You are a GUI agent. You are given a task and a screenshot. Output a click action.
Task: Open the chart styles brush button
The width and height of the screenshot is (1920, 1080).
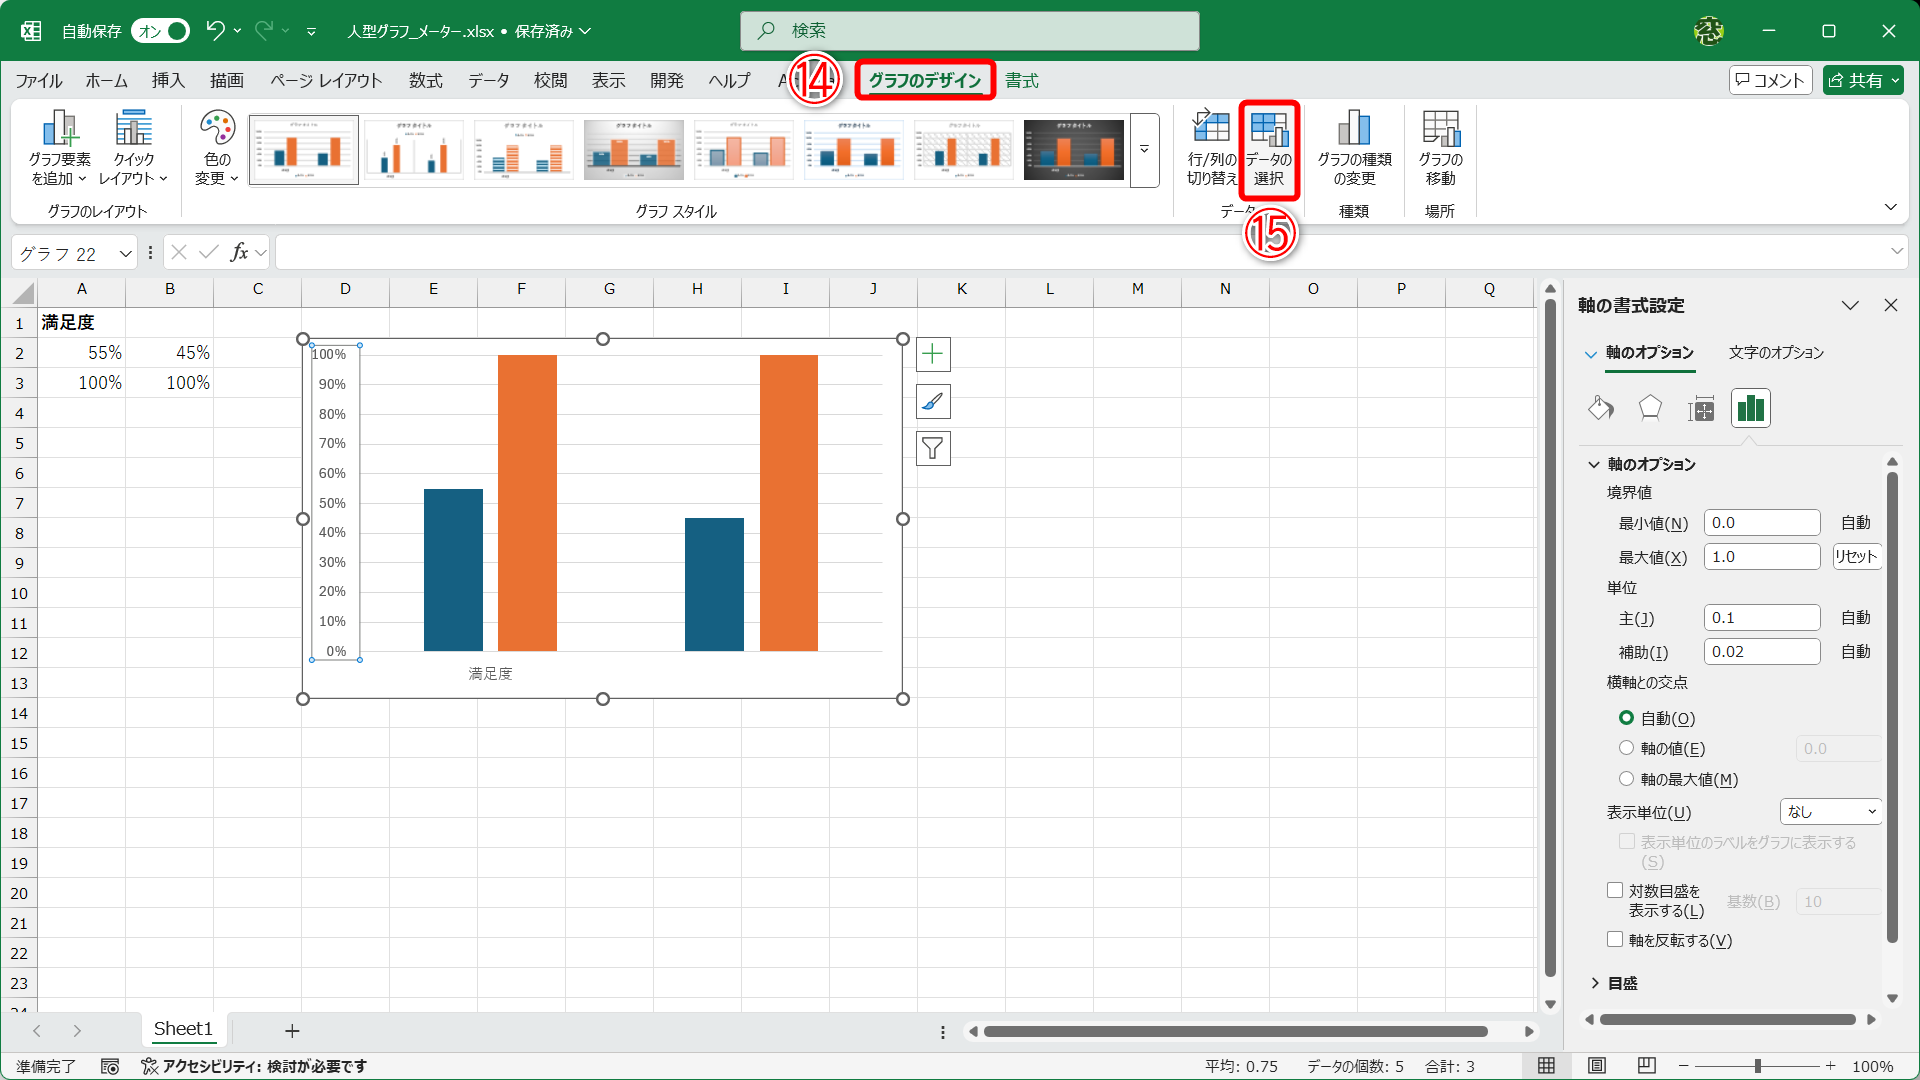coord(933,402)
